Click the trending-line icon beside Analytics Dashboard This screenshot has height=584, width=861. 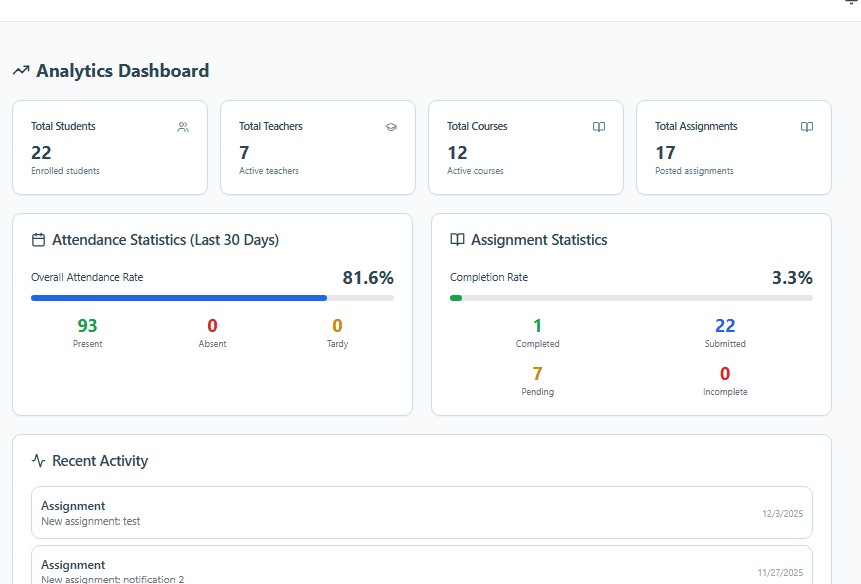point(19,69)
